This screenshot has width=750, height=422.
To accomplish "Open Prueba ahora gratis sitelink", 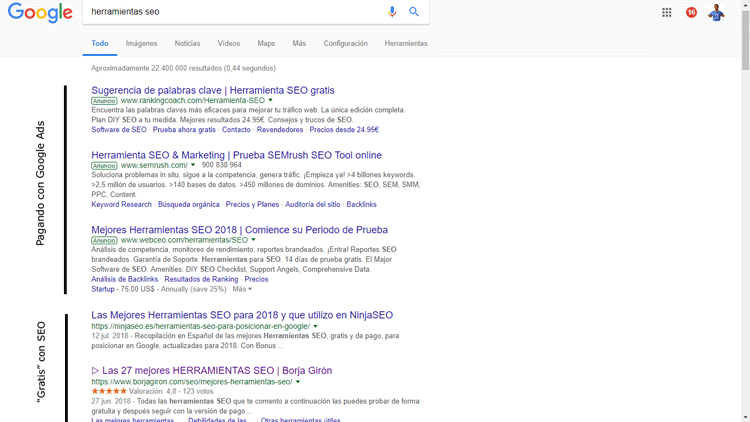I will point(184,130).
